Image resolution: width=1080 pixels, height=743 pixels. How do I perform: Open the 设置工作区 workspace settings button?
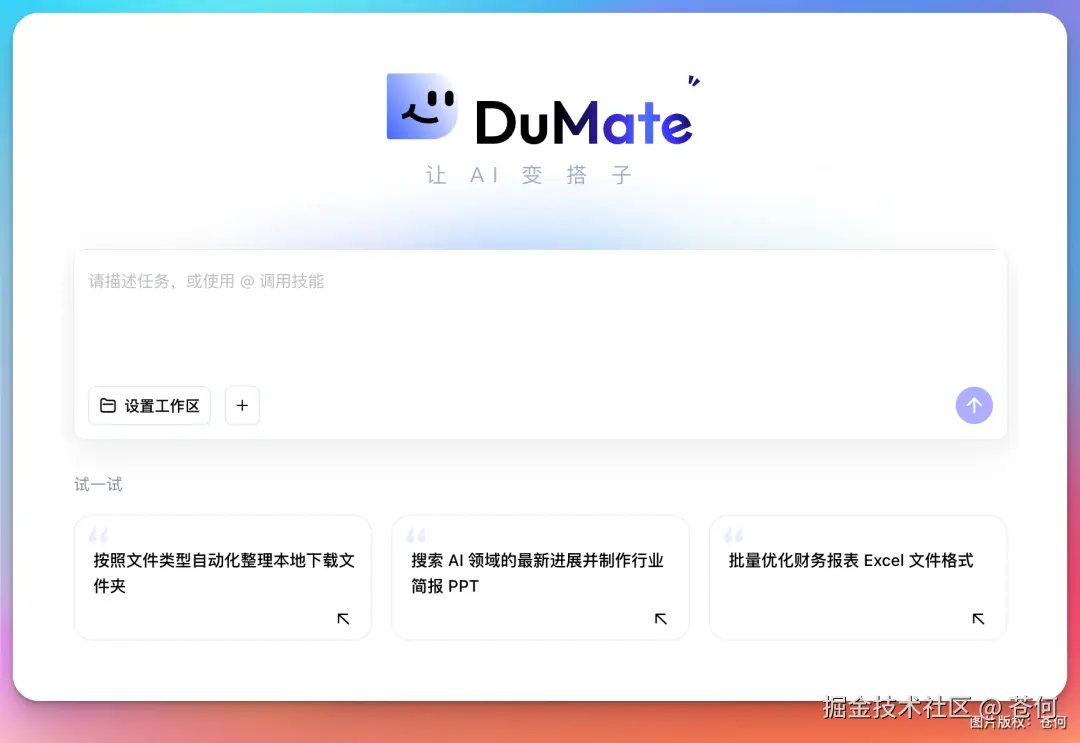coord(149,405)
